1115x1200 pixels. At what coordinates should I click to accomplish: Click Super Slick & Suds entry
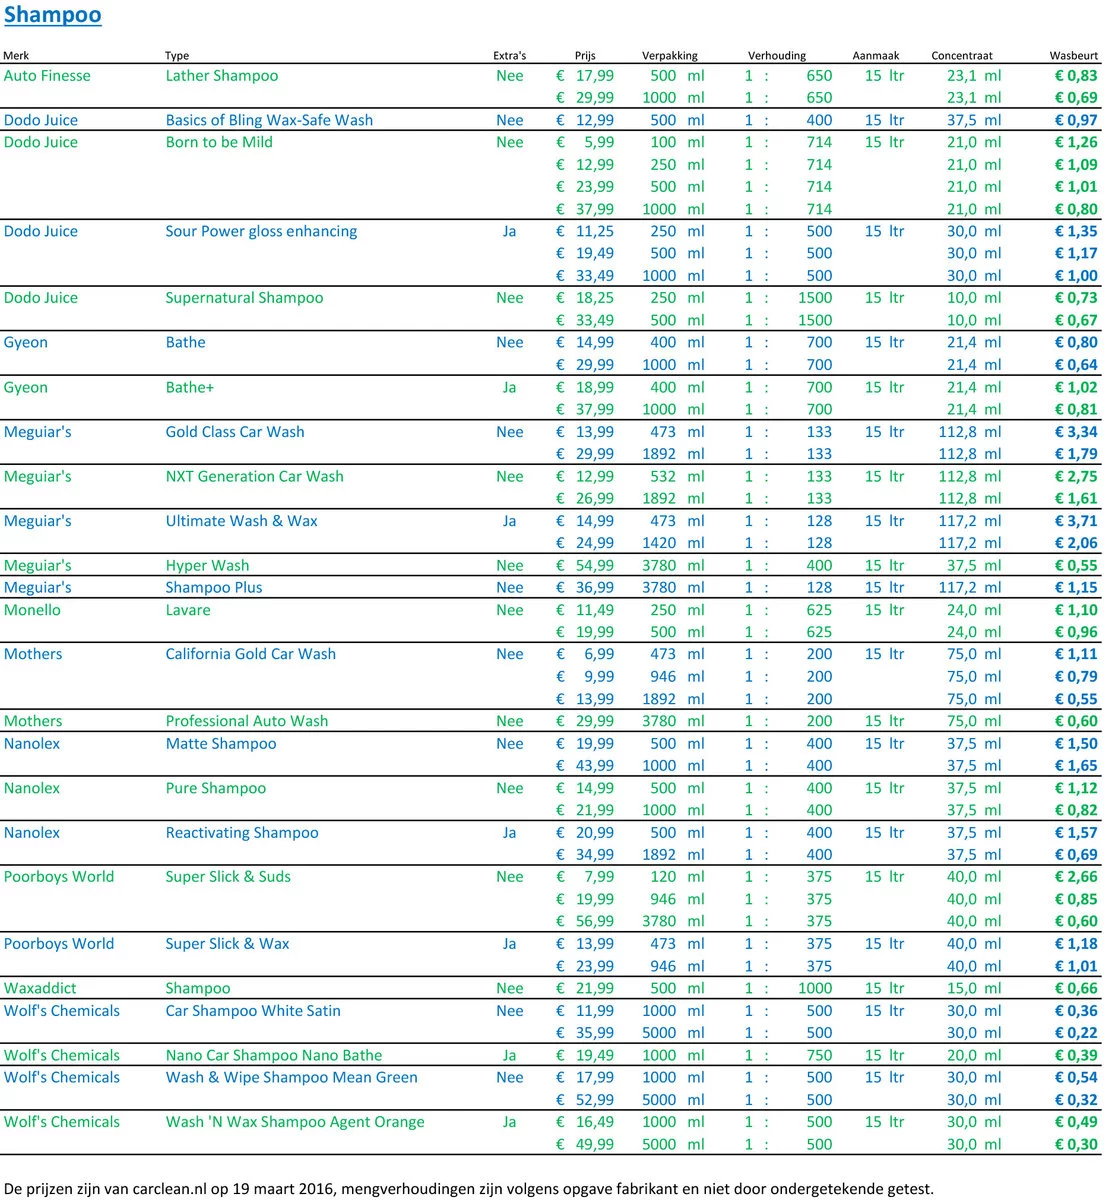coord(228,877)
